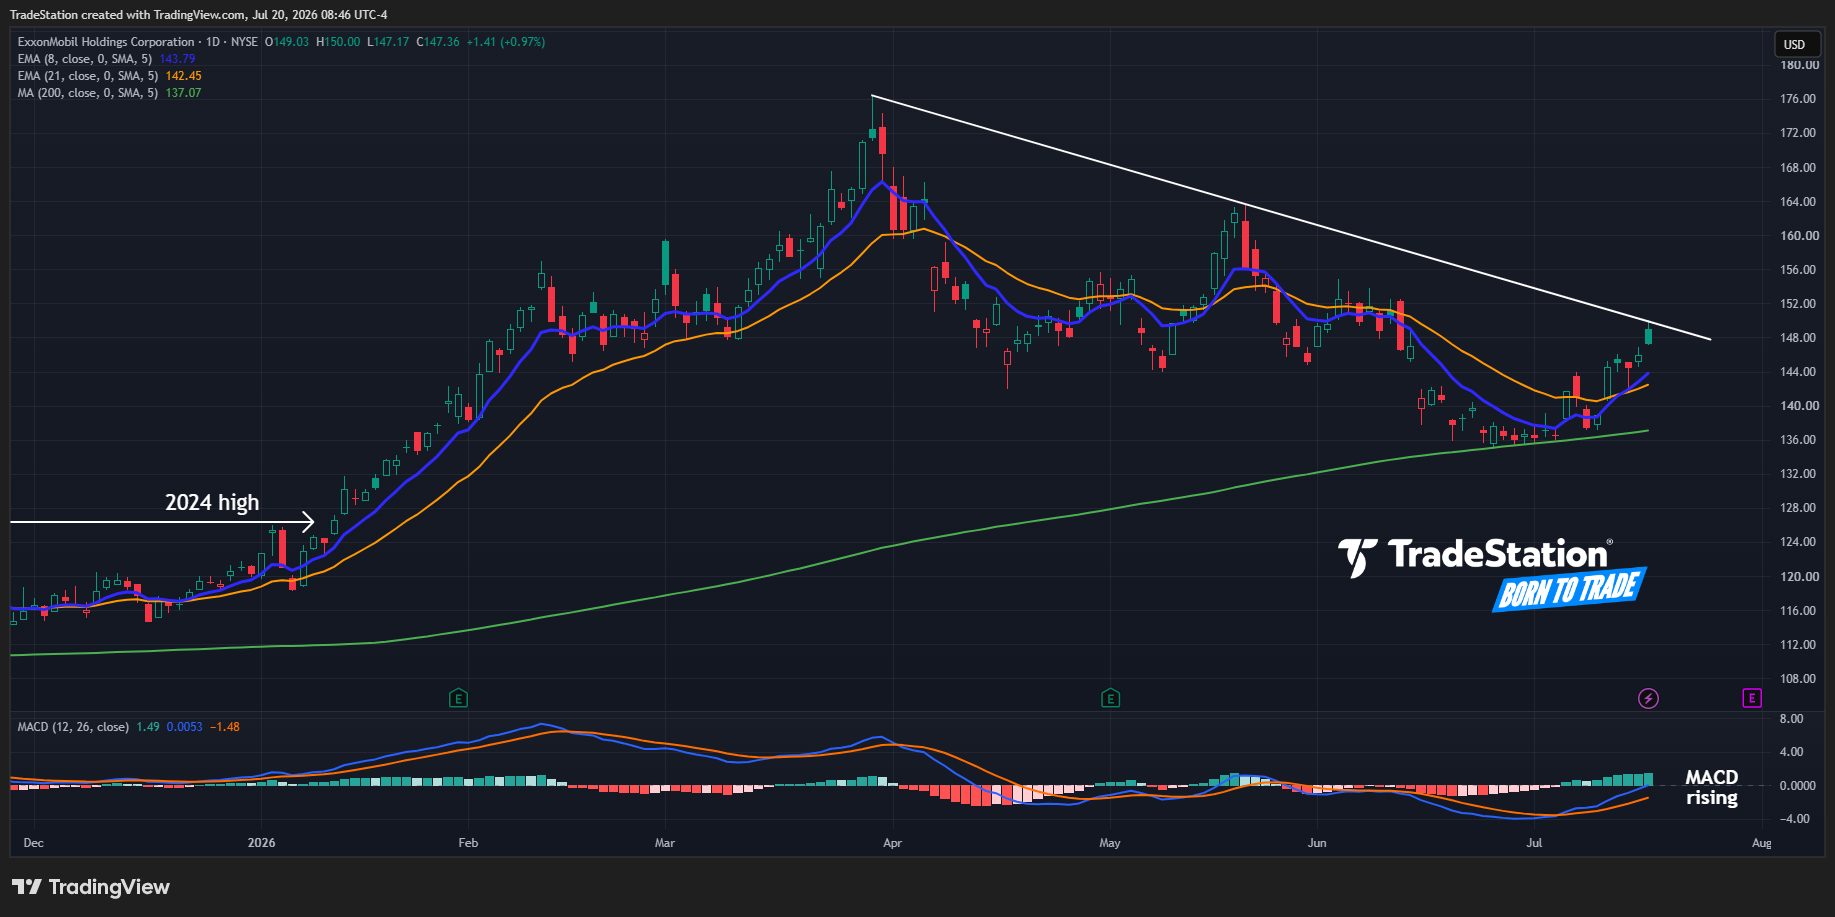Click the purple upcoming earnings E marker
1835x917 pixels.
pyautogui.click(x=1751, y=698)
